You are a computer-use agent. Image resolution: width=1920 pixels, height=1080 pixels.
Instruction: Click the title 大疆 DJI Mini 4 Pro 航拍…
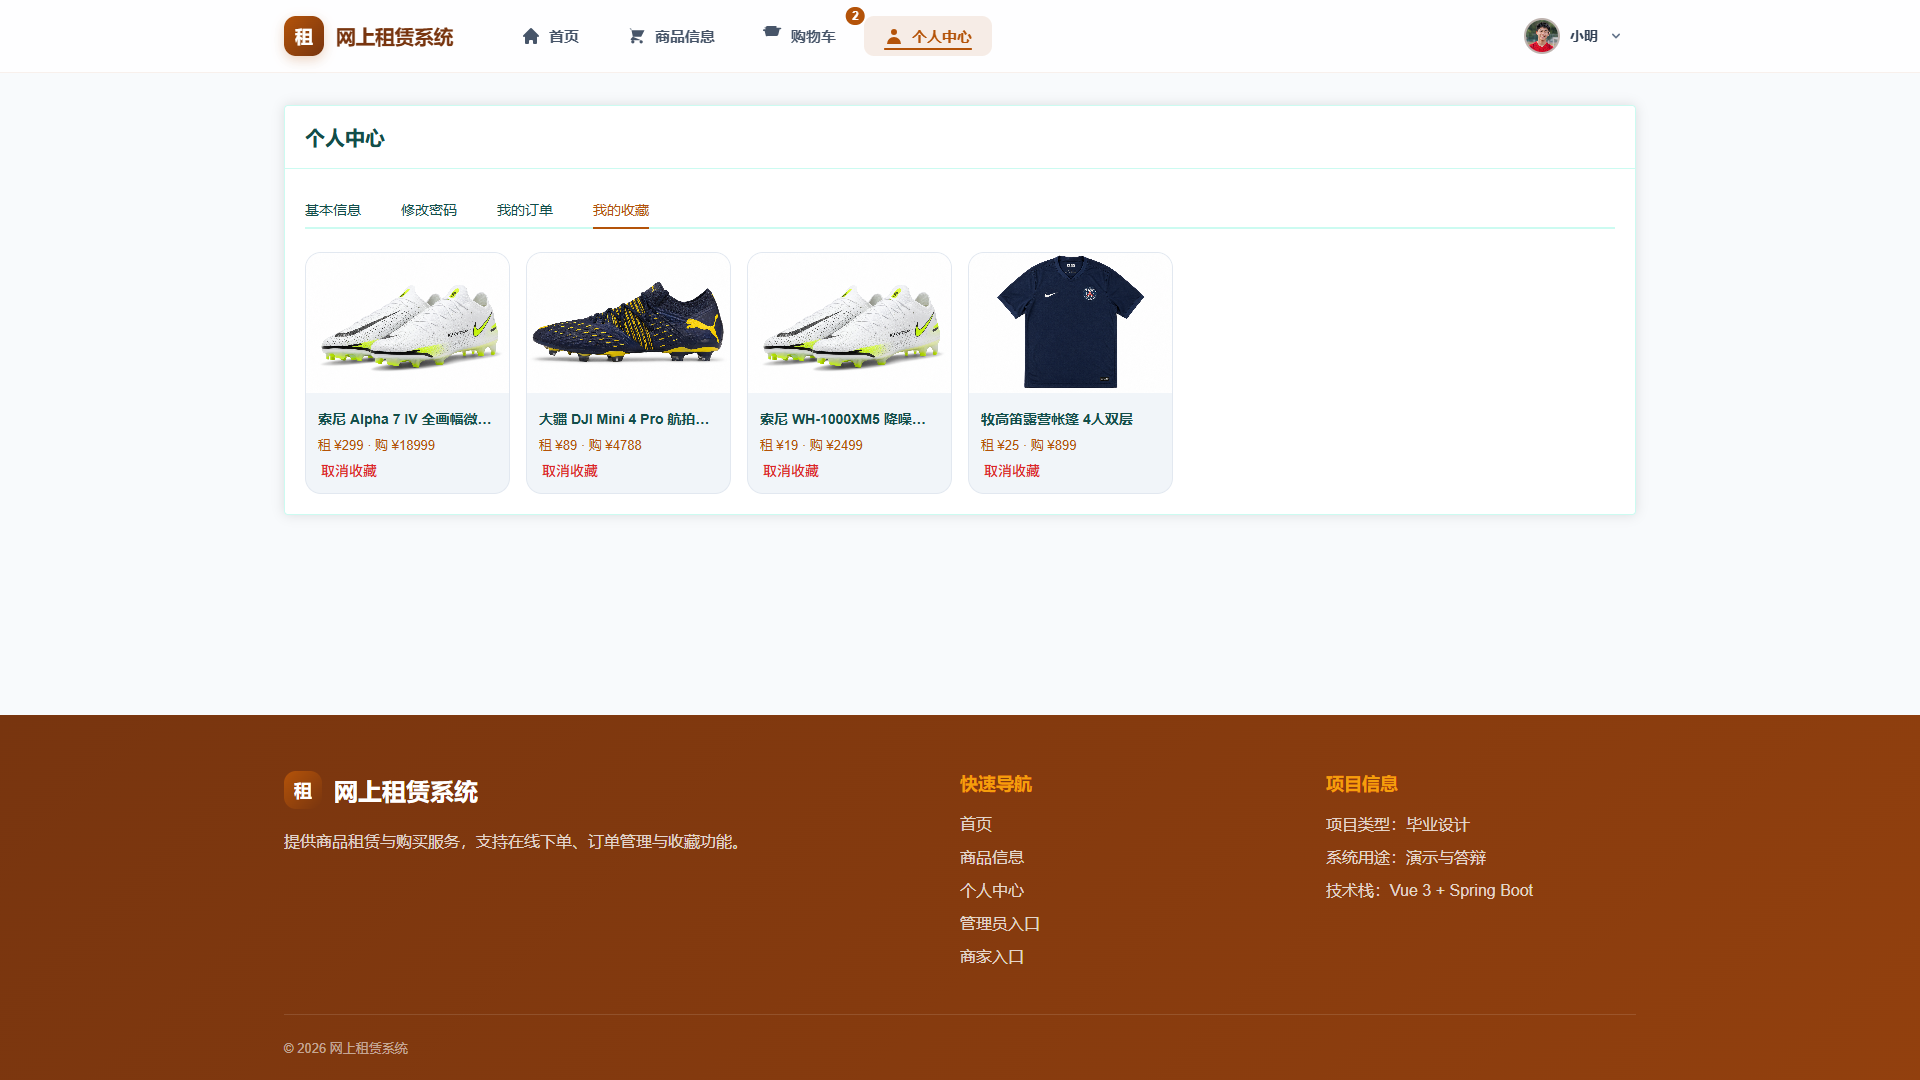coord(624,419)
